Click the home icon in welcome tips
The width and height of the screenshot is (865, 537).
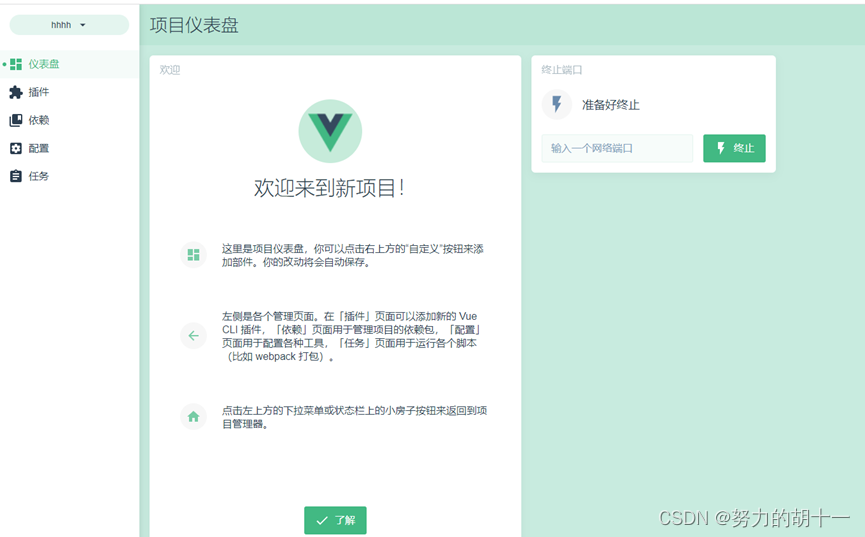[x=194, y=417]
